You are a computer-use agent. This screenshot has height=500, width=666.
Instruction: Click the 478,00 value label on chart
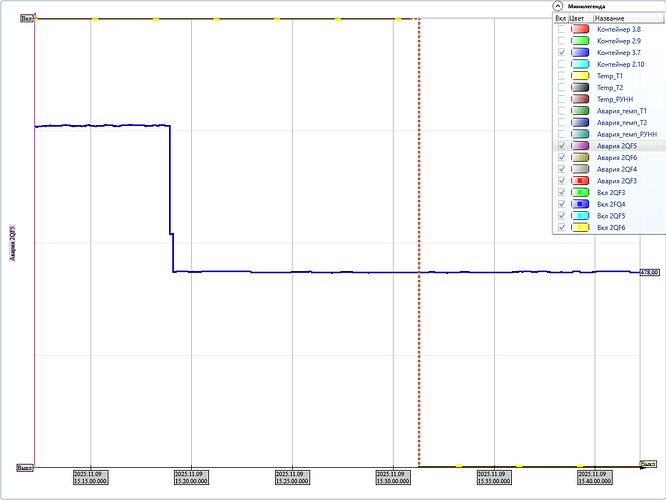(648, 272)
